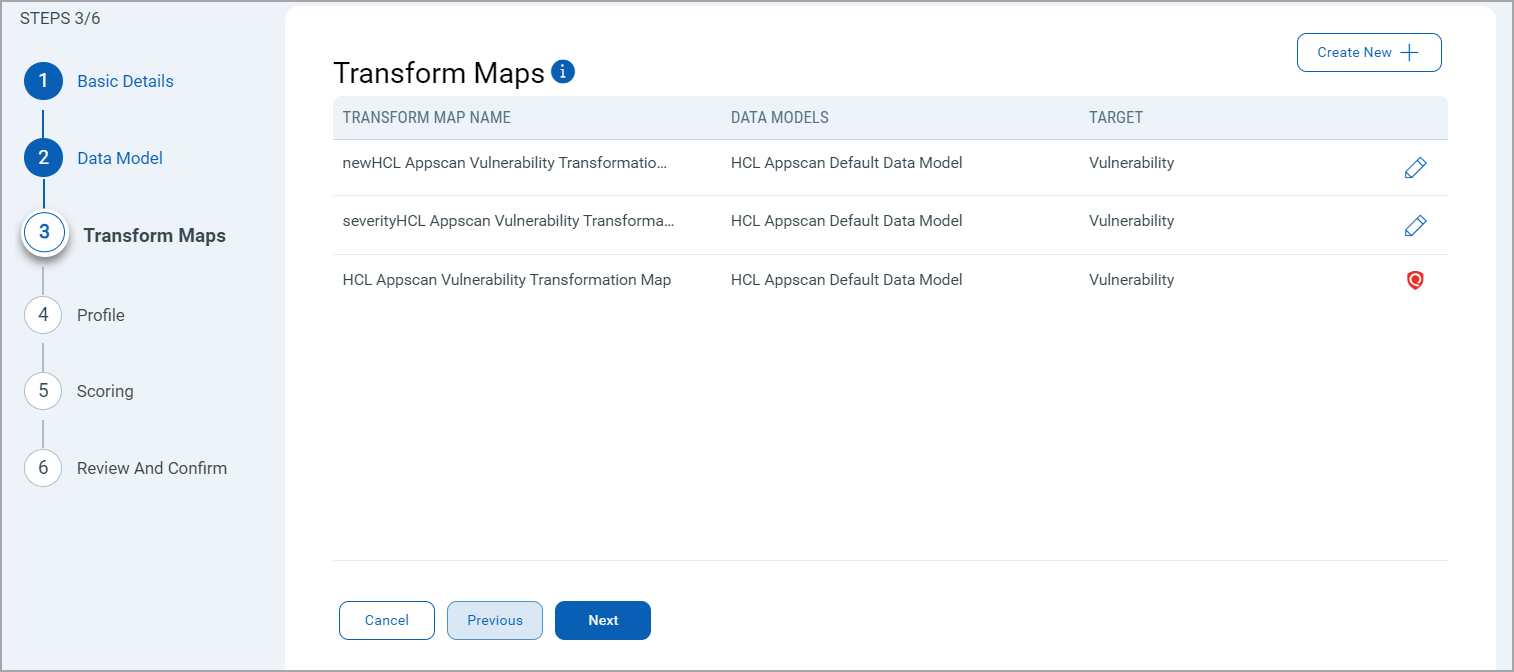Screen dimensions: 1514x672
Task: Go to step 1 circle icon
Action: (43, 81)
